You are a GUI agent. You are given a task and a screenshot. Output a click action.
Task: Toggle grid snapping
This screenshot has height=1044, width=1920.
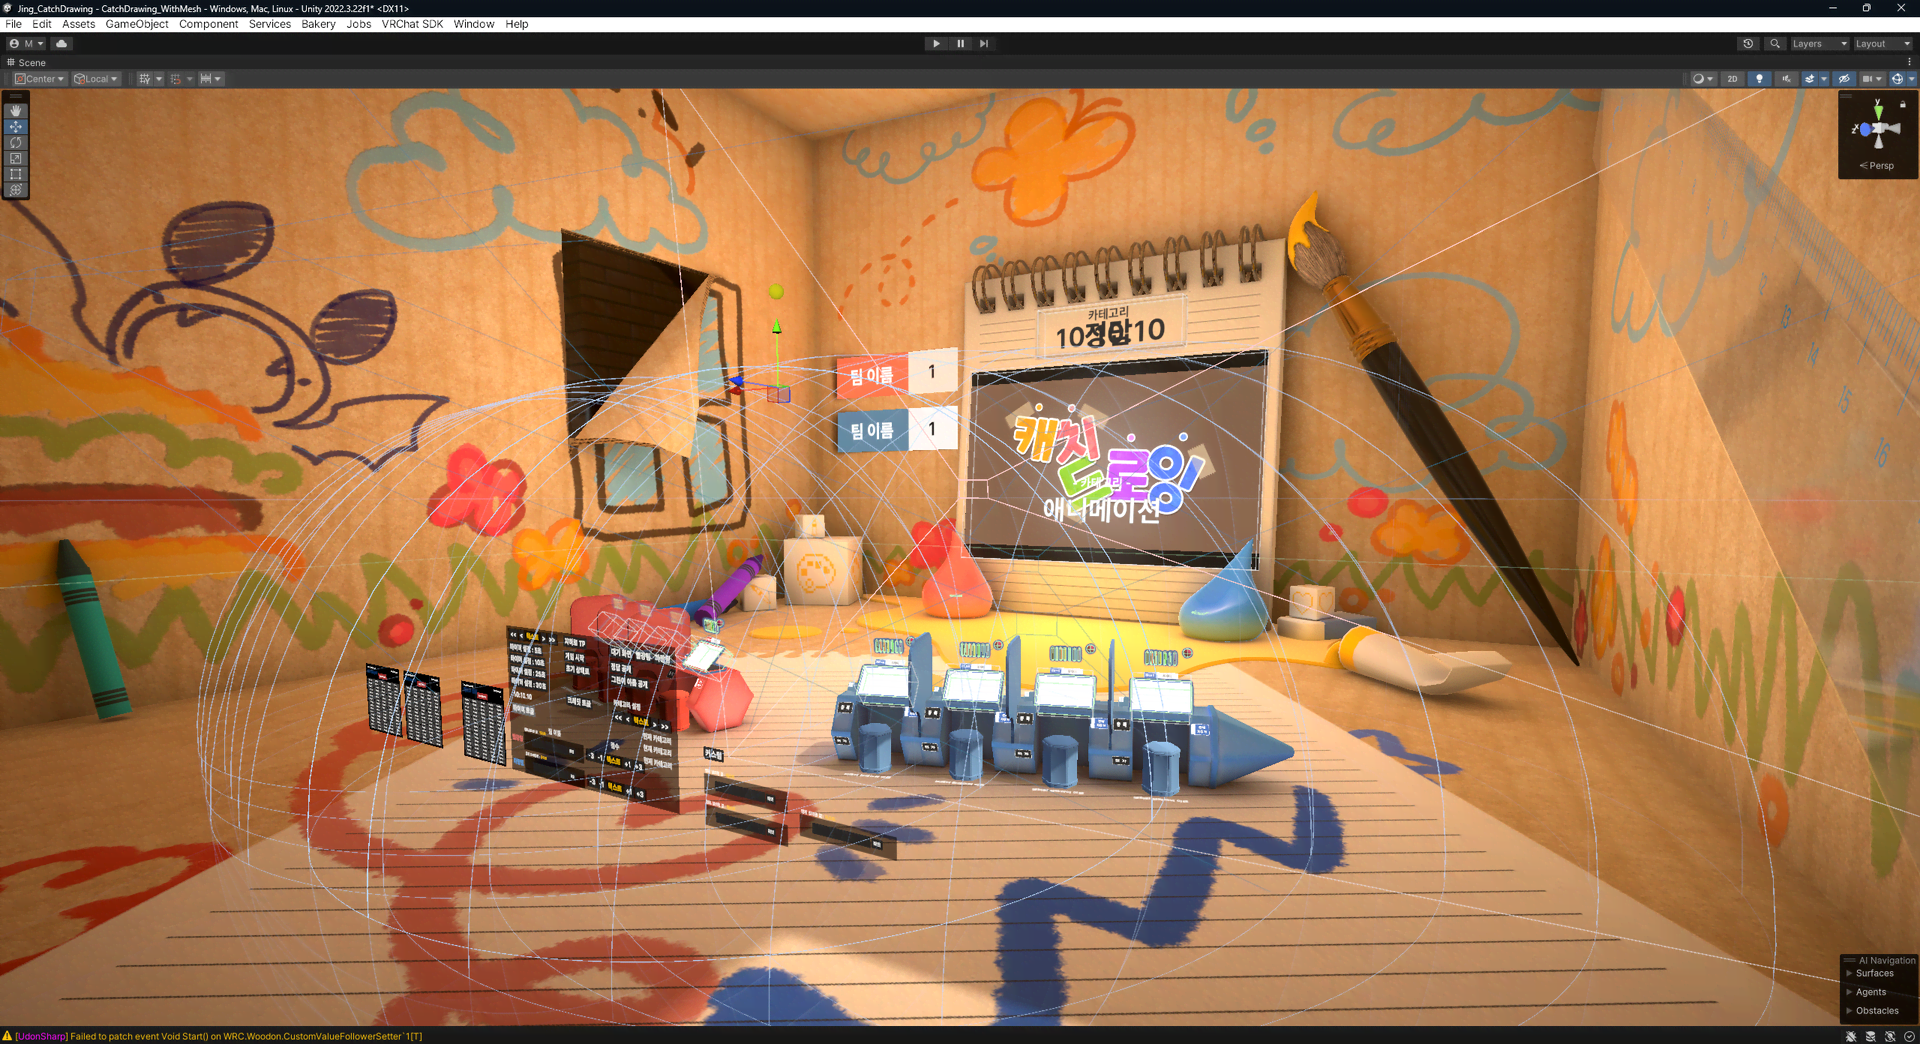click(176, 79)
